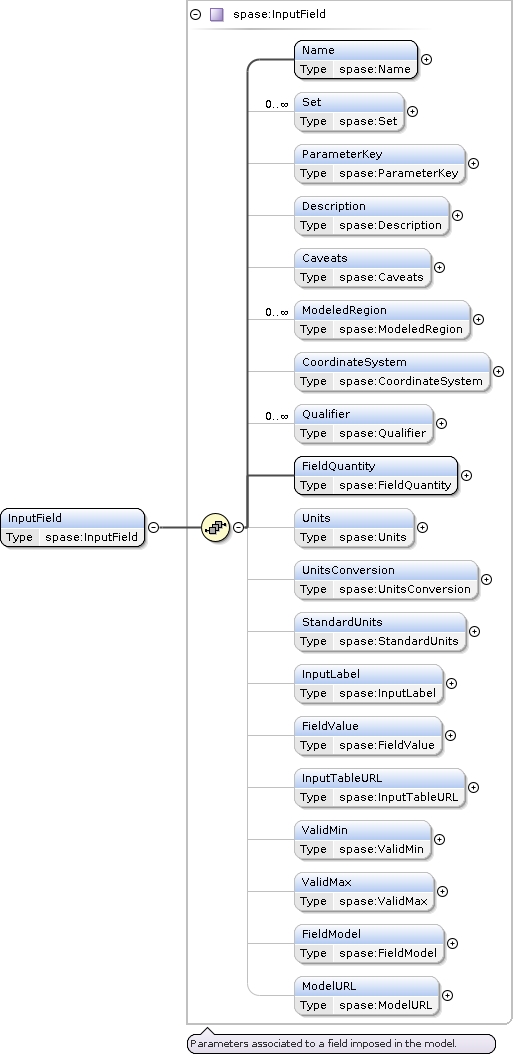Expand the UnitsConversion plus icon

(486, 579)
